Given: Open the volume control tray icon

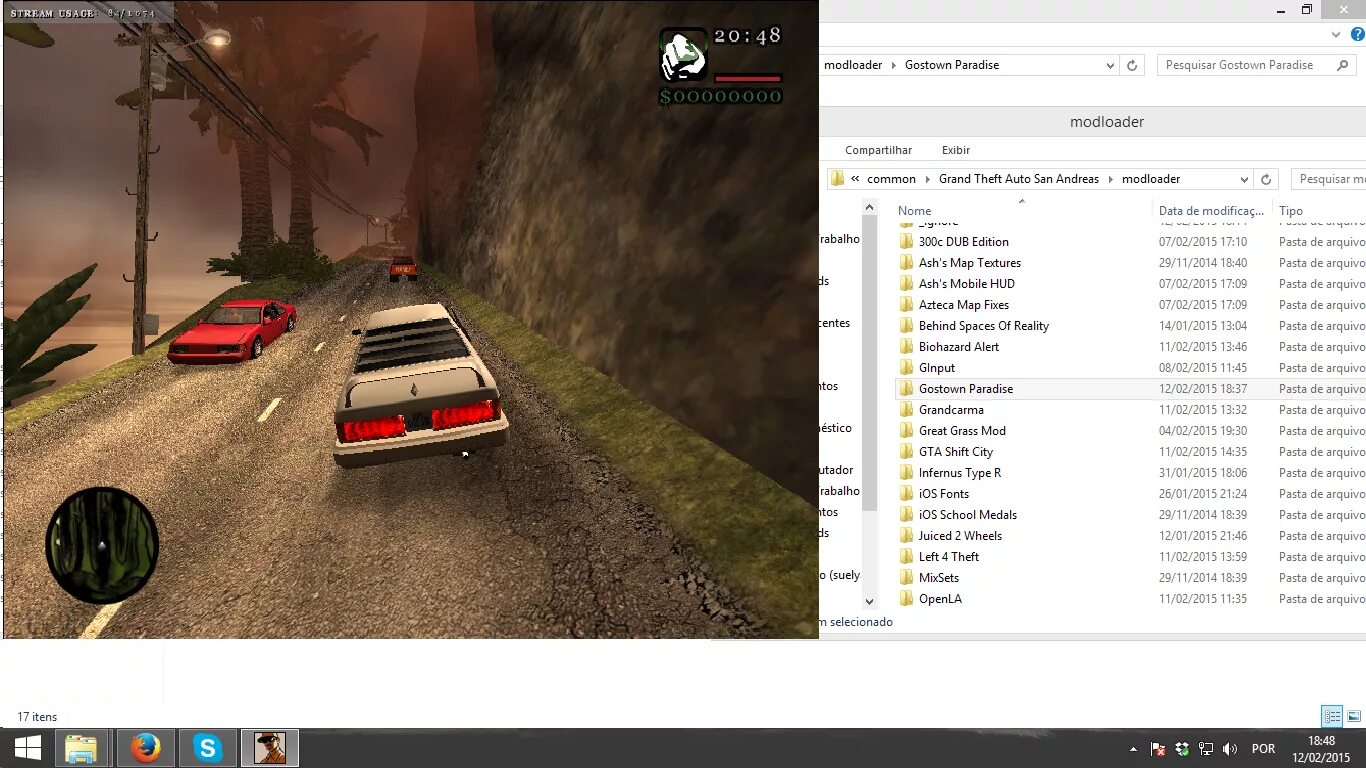Looking at the screenshot, I should pyautogui.click(x=1230, y=749).
